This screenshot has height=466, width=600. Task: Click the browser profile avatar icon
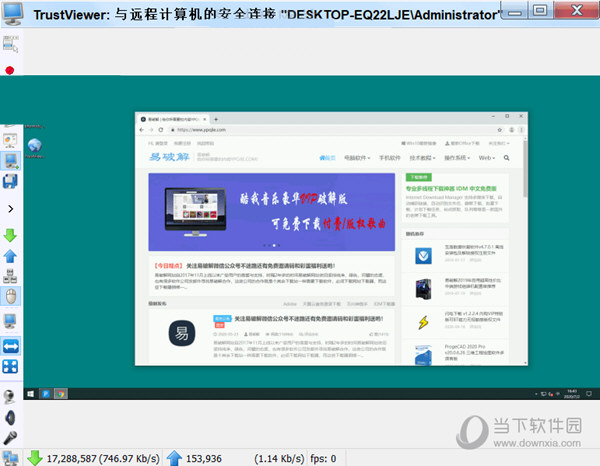(x=511, y=130)
